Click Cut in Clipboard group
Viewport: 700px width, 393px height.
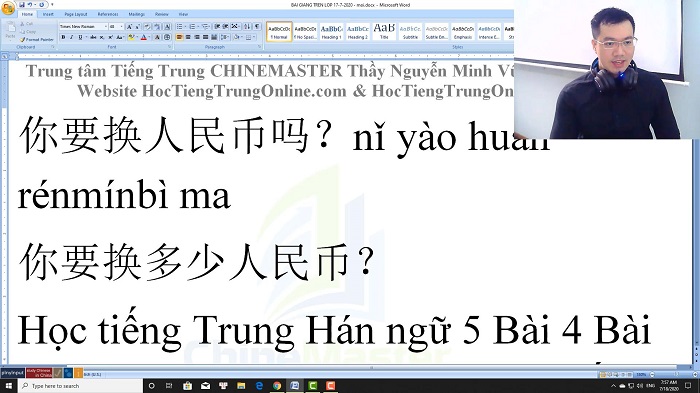pyautogui.click(x=26, y=24)
